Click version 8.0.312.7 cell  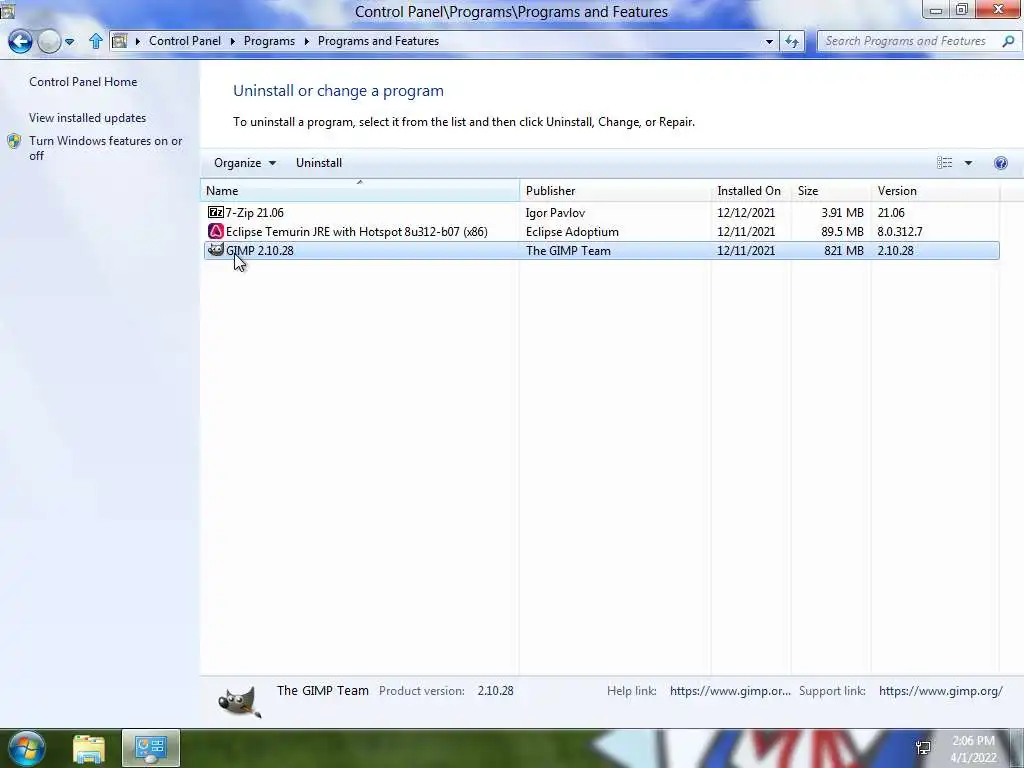click(900, 231)
